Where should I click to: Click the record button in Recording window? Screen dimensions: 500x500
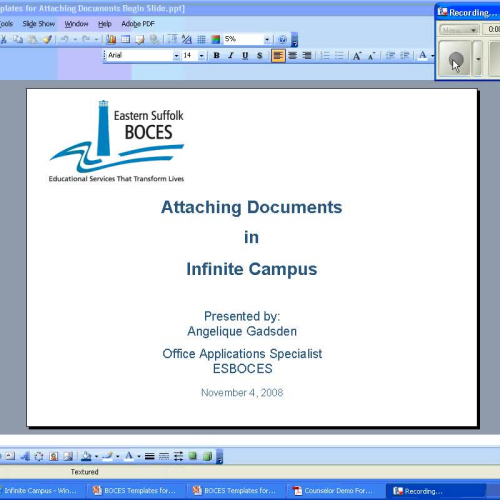click(x=455, y=59)
